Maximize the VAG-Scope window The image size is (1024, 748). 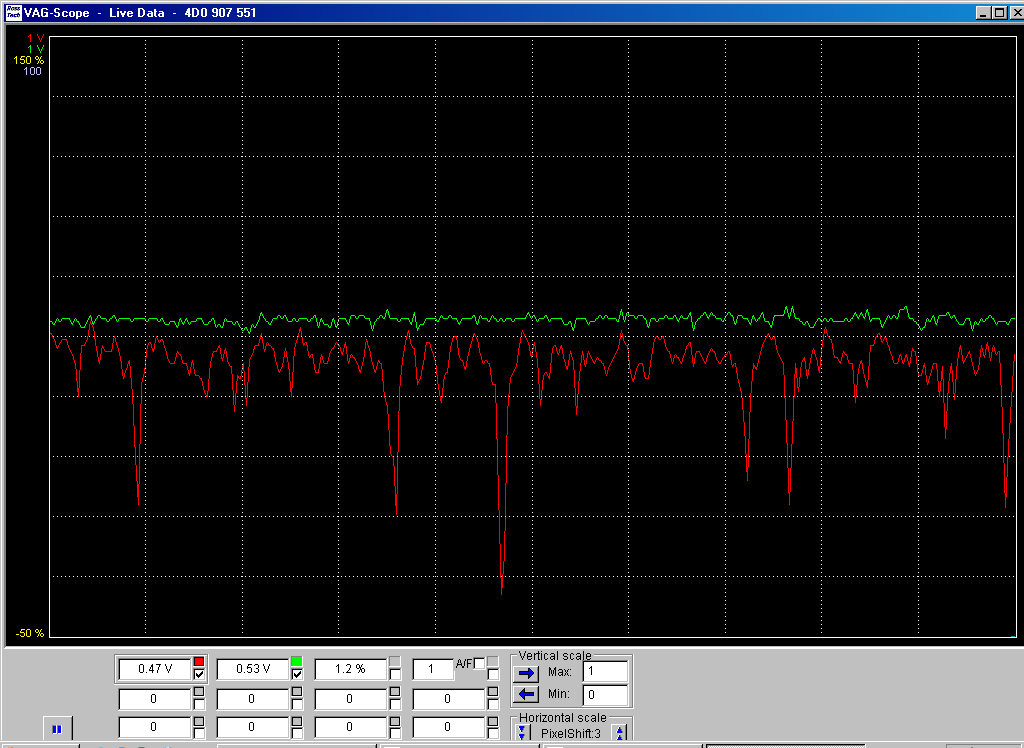pyautogui.click(x=998, y=12)
